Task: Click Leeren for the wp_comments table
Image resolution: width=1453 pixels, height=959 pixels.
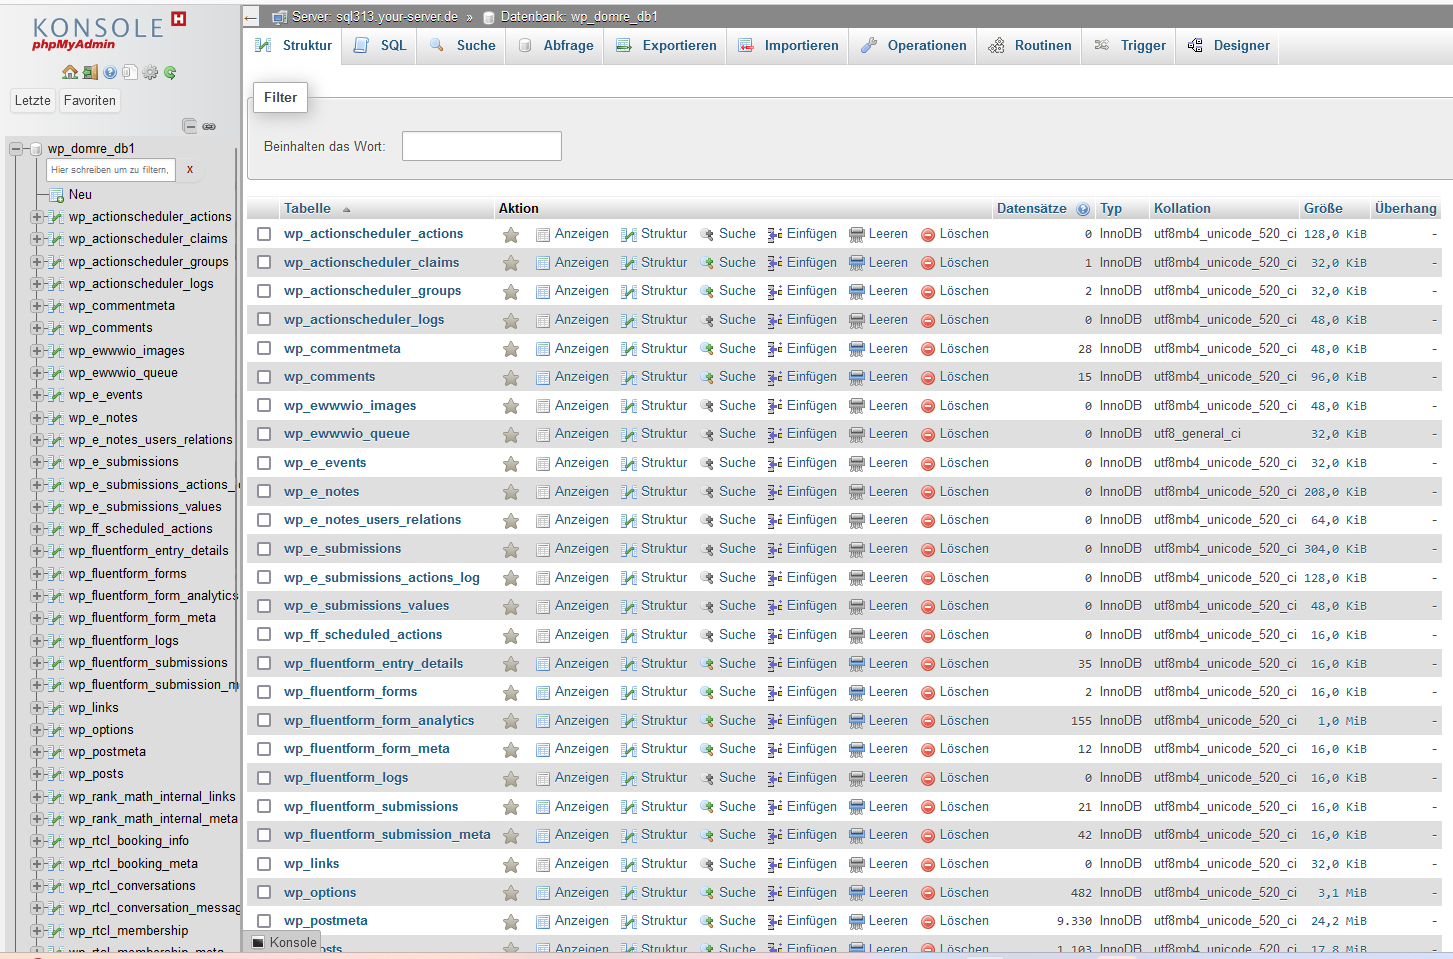Action: point(888,376)
